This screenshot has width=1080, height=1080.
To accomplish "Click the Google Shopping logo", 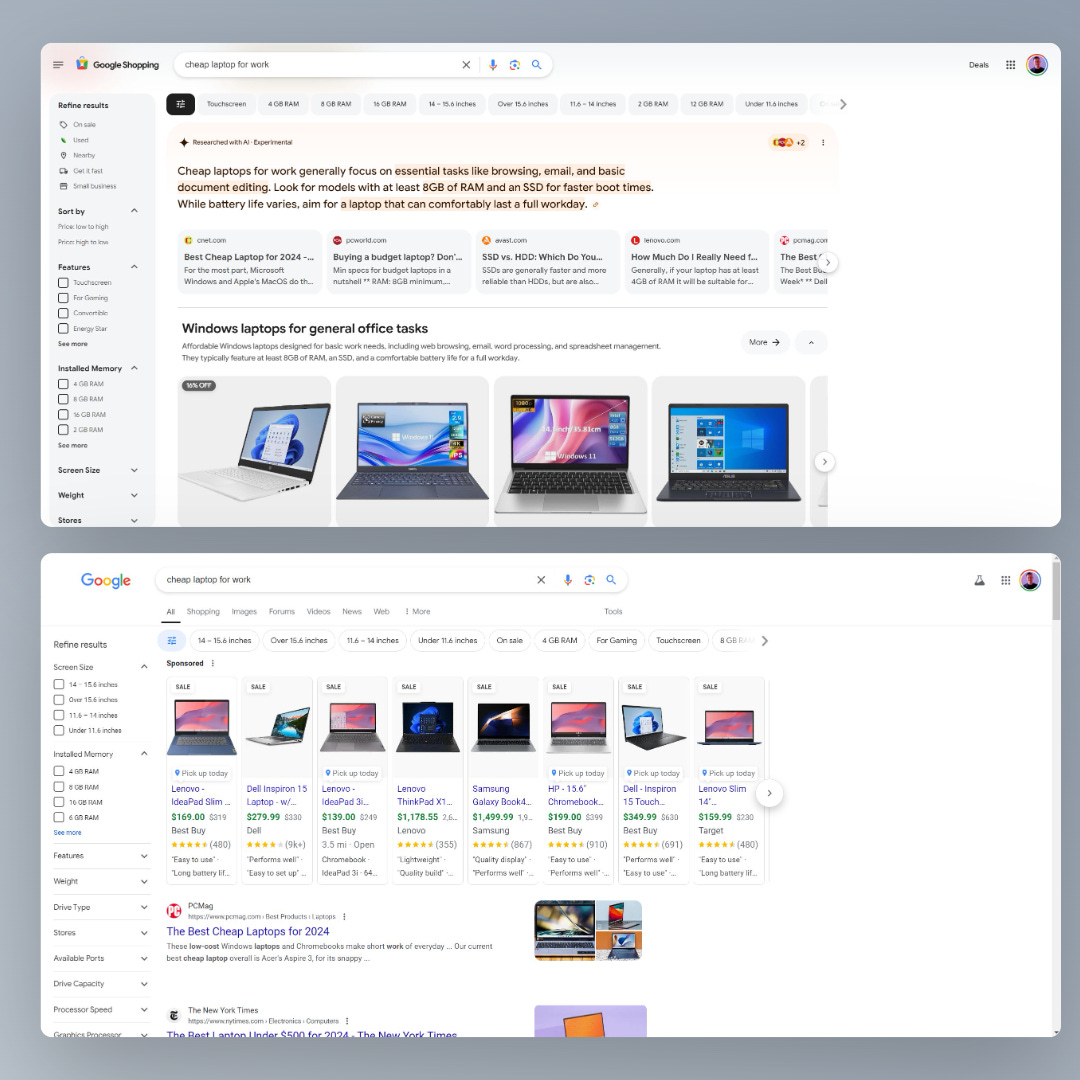I will pyautogui.click(x=117, y=64).
